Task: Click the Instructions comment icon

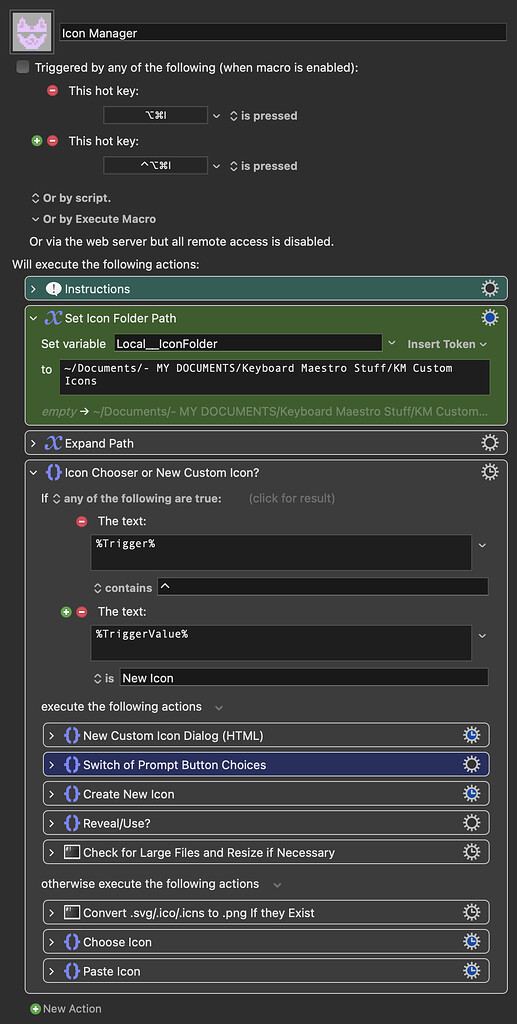Action: 54,289
